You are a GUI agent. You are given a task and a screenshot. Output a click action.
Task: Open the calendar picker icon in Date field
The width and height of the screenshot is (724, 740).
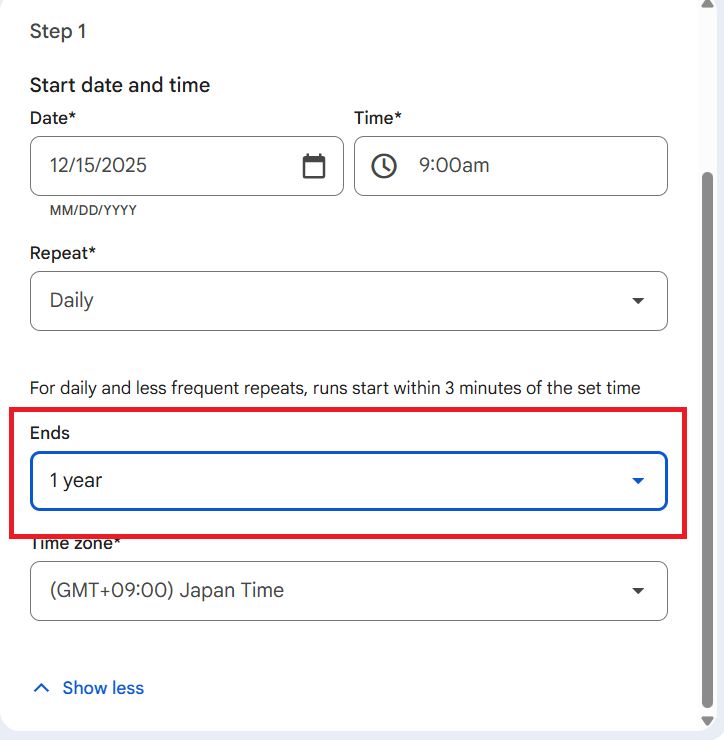point(314,166)
